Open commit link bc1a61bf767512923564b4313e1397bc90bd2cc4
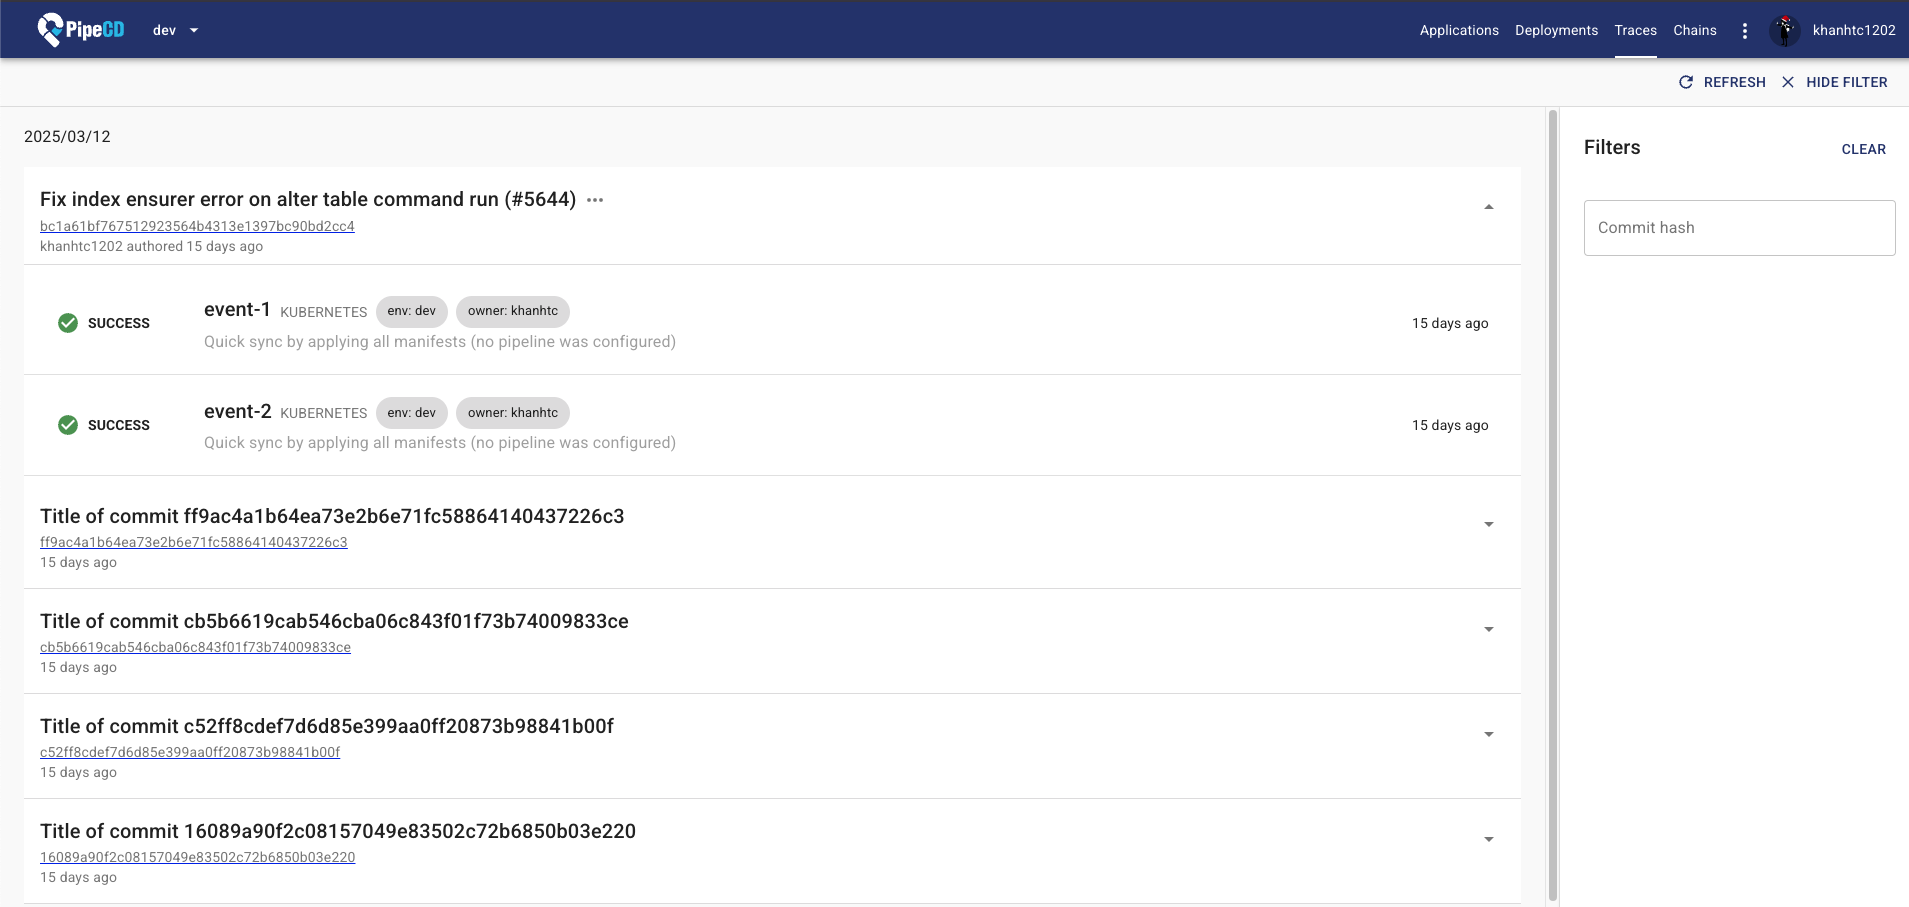This screenshot has height=907, width=1909. 197,226
